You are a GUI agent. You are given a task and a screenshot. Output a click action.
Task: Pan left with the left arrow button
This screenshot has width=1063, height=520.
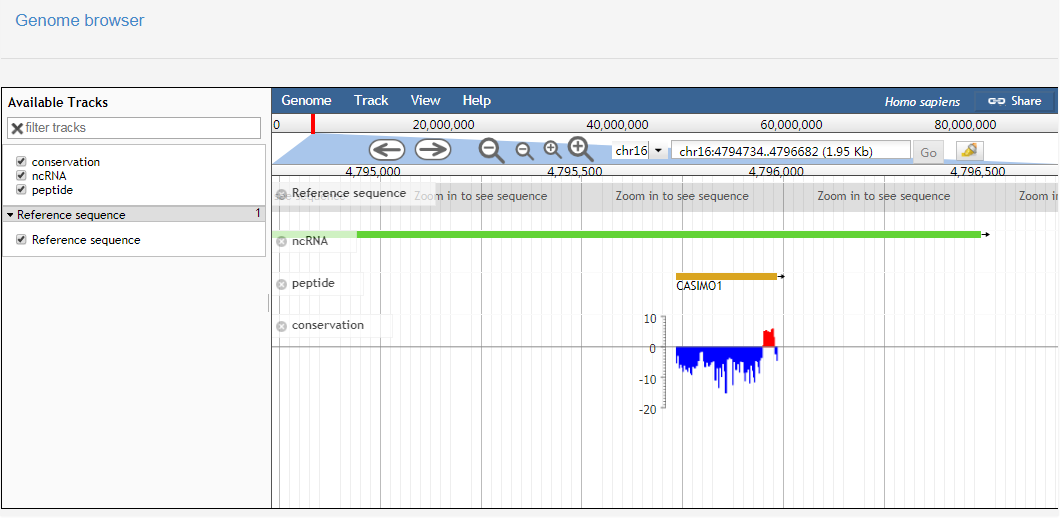pos(387,150)
